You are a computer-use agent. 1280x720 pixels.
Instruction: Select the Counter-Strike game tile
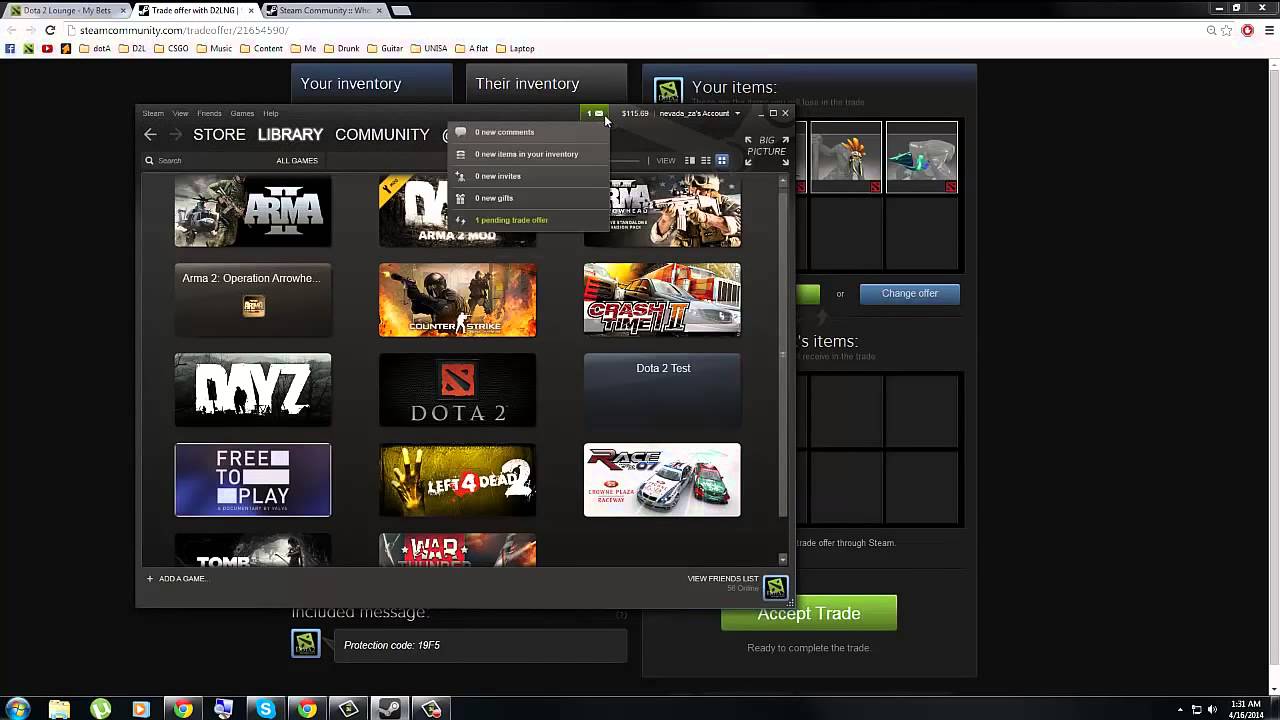[457, 300]
